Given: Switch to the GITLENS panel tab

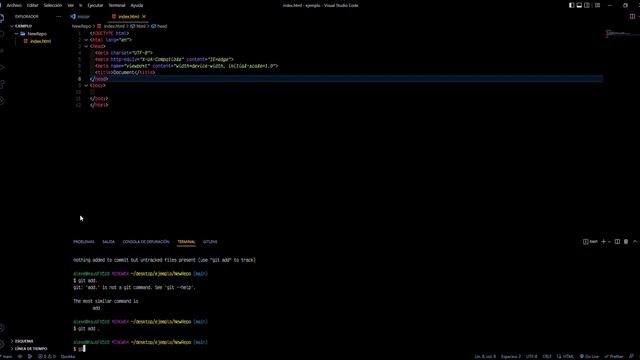Looking at the screenshot, I should pos(210,242).
